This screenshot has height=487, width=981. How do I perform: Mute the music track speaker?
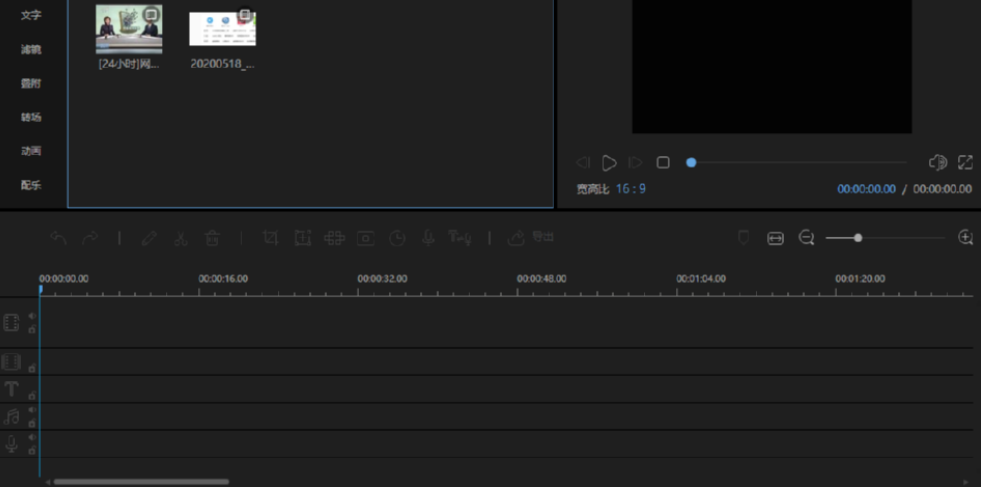coord(32,410)
